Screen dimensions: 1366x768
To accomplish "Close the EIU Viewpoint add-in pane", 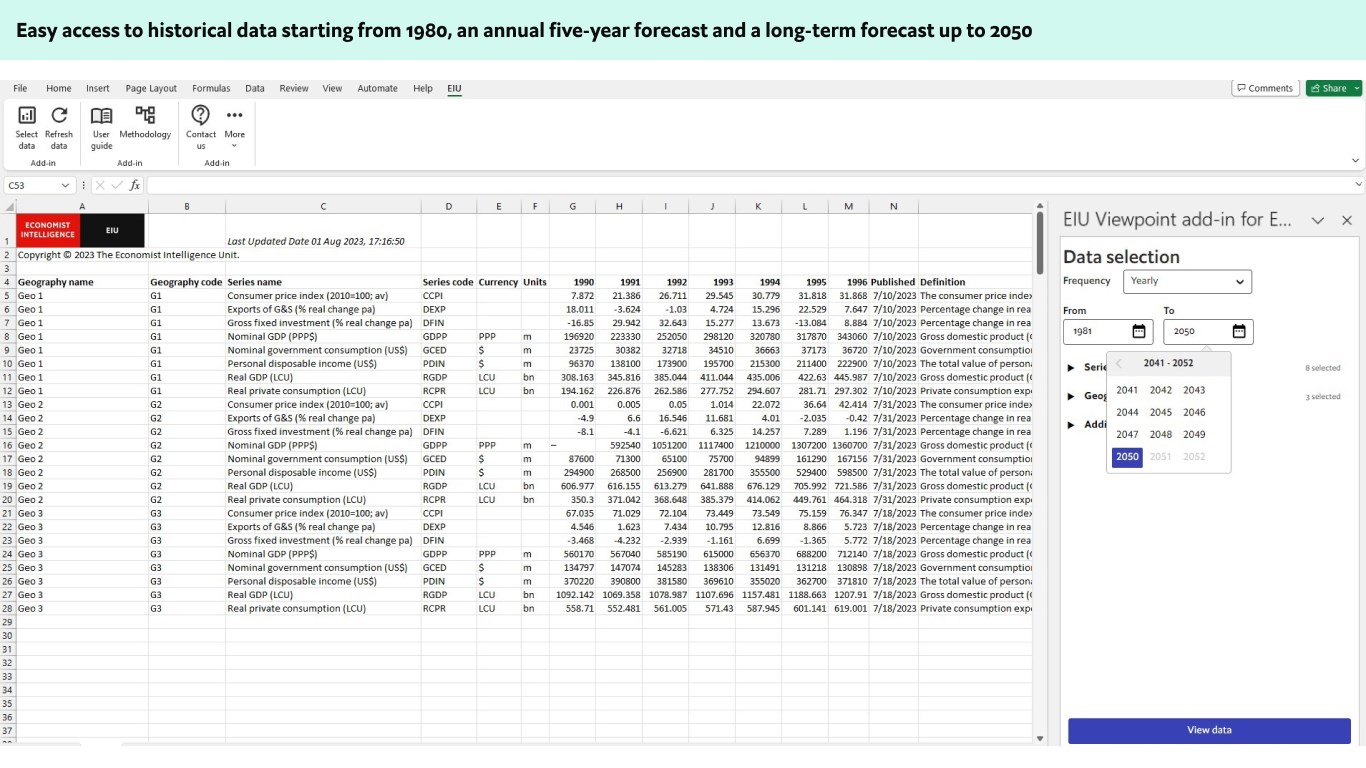I will [x=1347, y=220].
